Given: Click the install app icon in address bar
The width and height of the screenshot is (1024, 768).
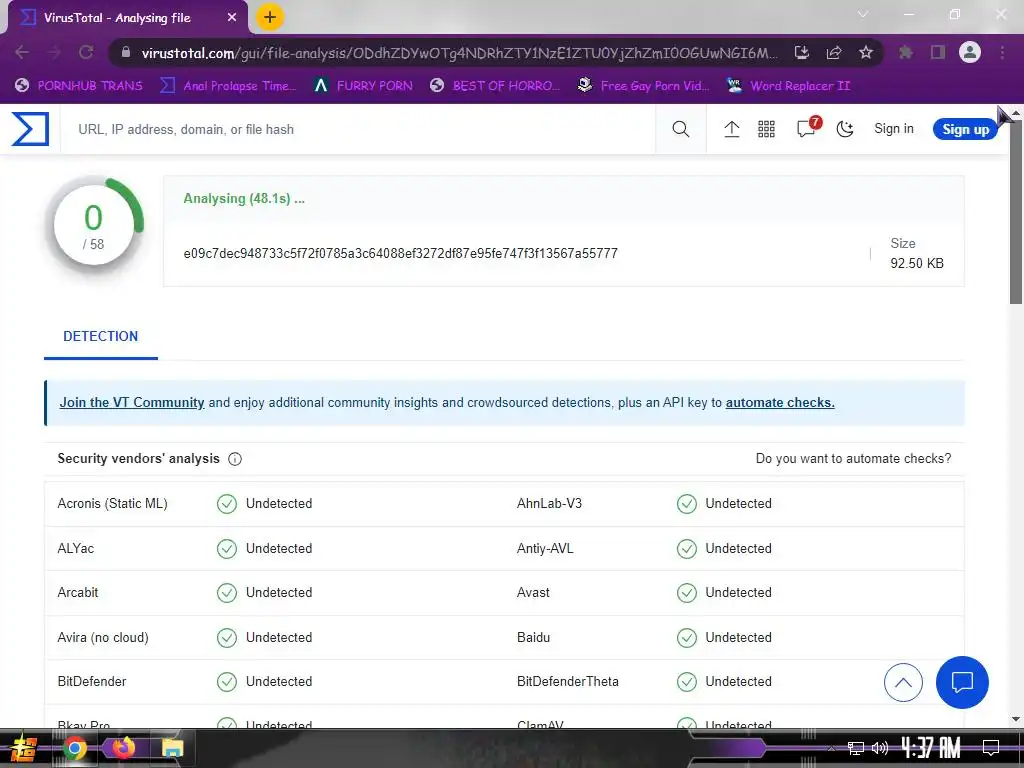Looking at the screenshot, I should point(802,52).
